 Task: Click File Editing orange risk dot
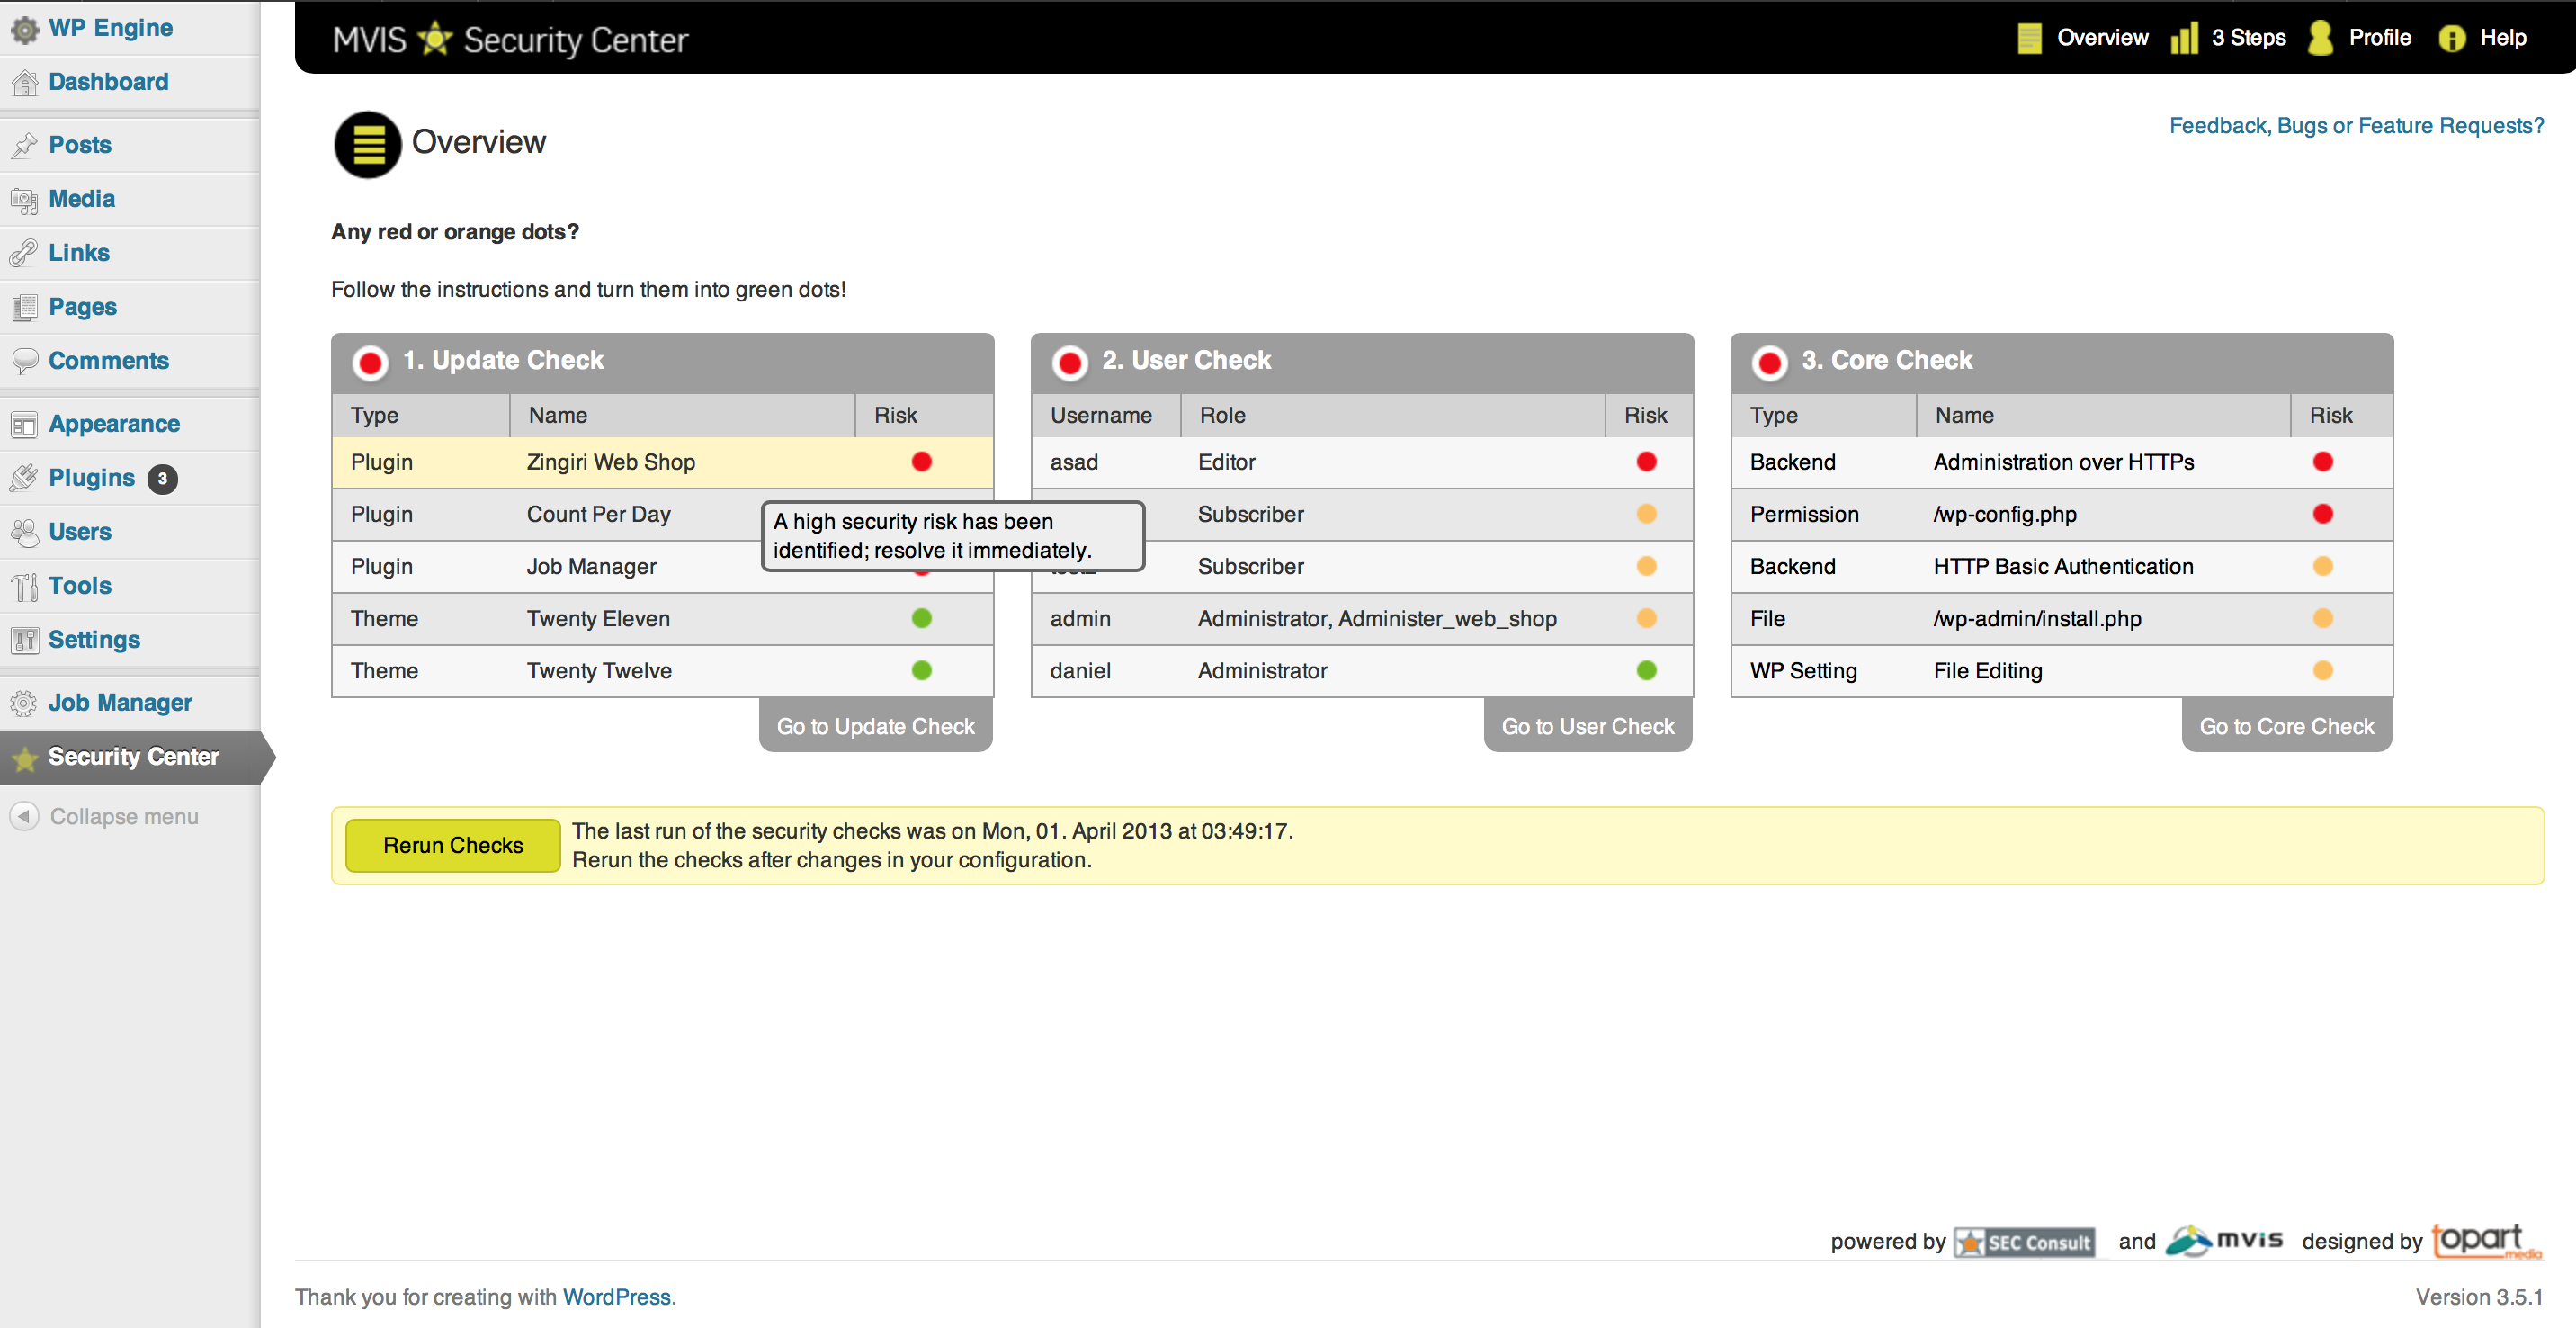coord(2323,670)
